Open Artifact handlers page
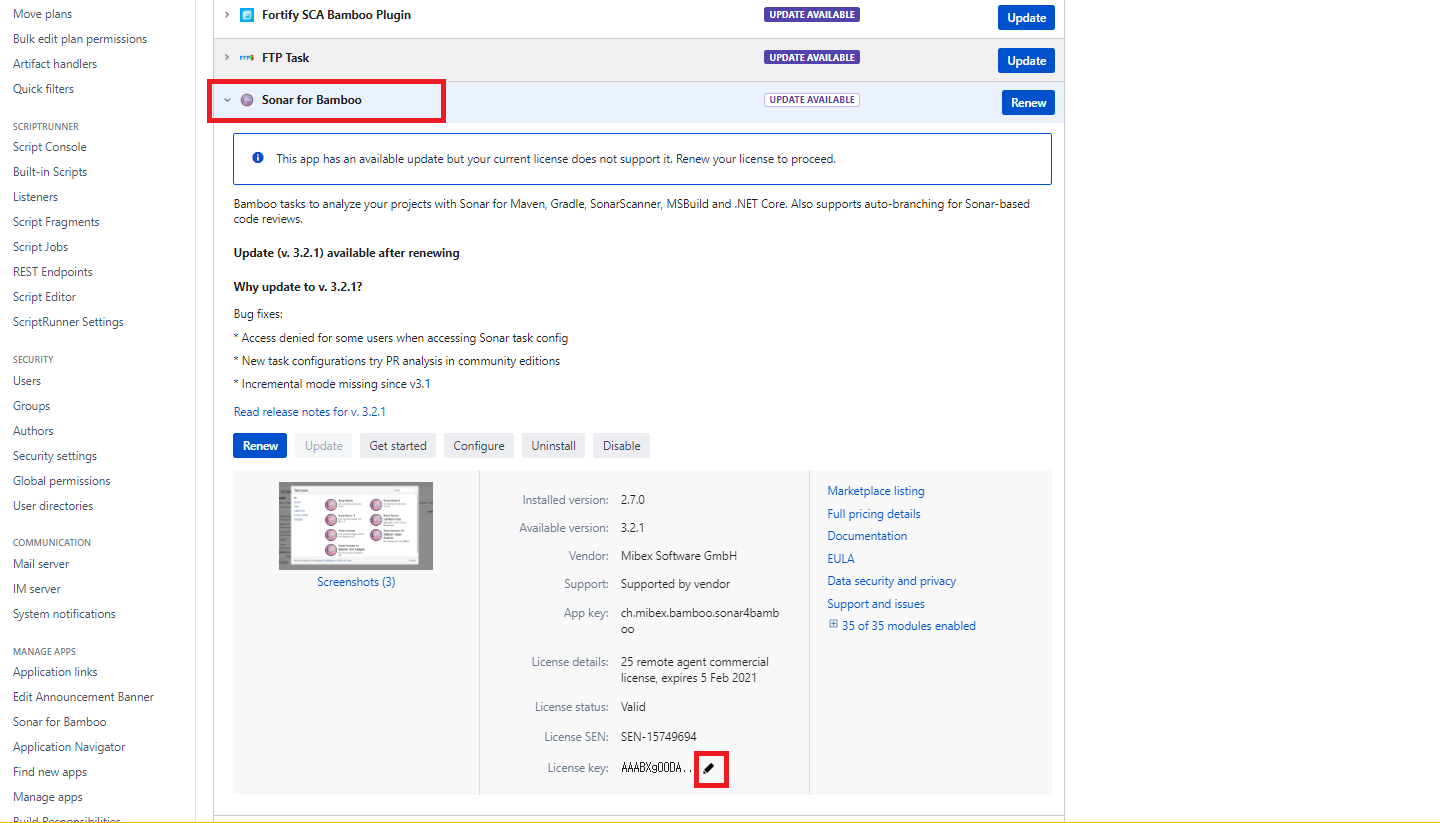1440x823 pixels. (x=55, y=64)
